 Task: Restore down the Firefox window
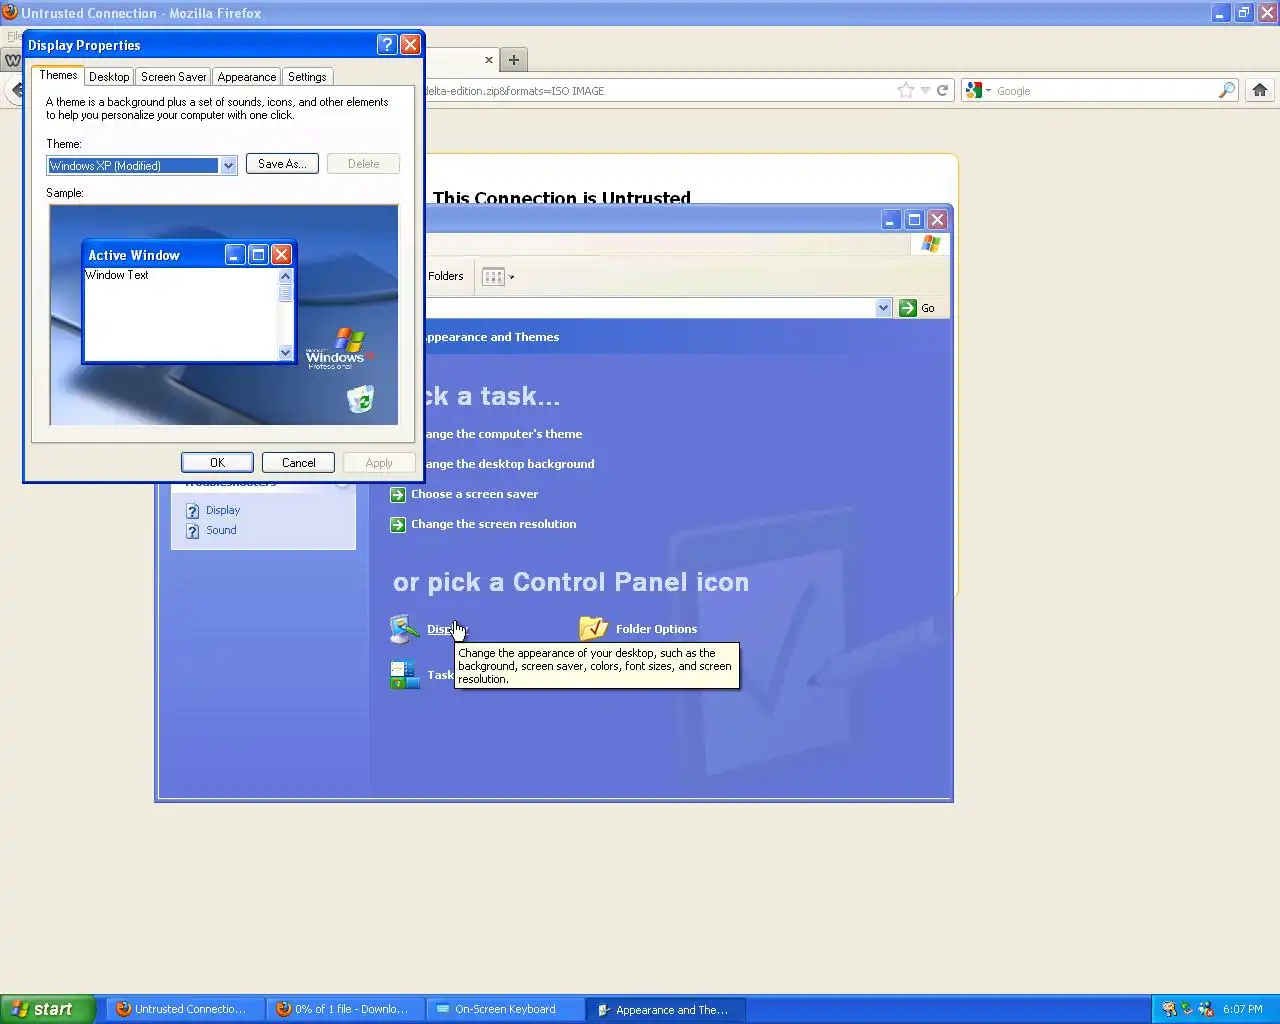(1243, 13)
